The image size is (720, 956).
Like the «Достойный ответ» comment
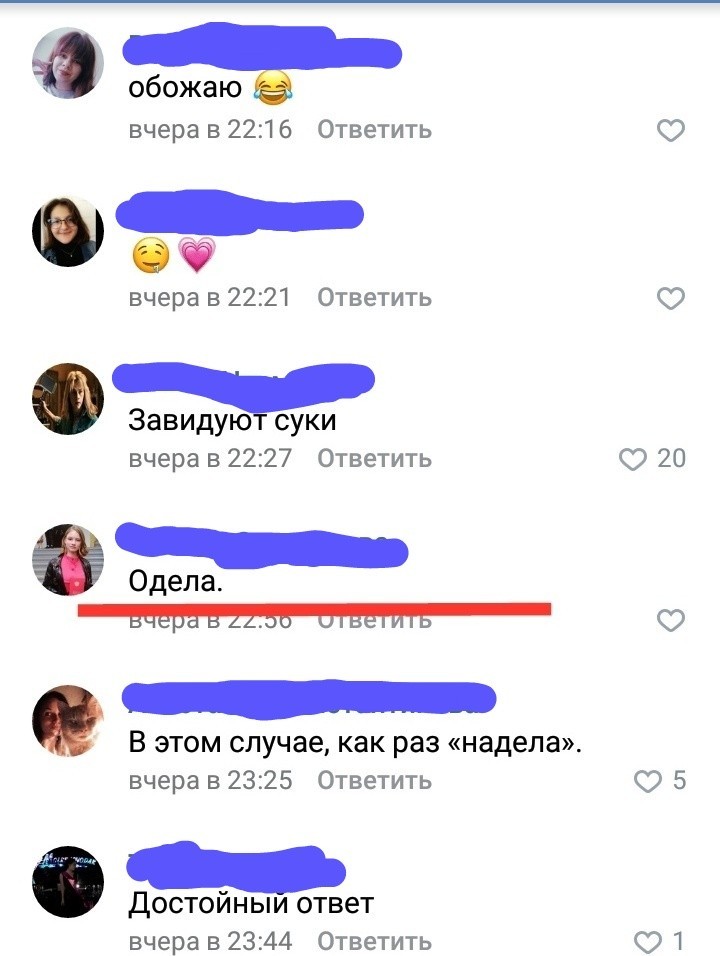coord(647,941)
